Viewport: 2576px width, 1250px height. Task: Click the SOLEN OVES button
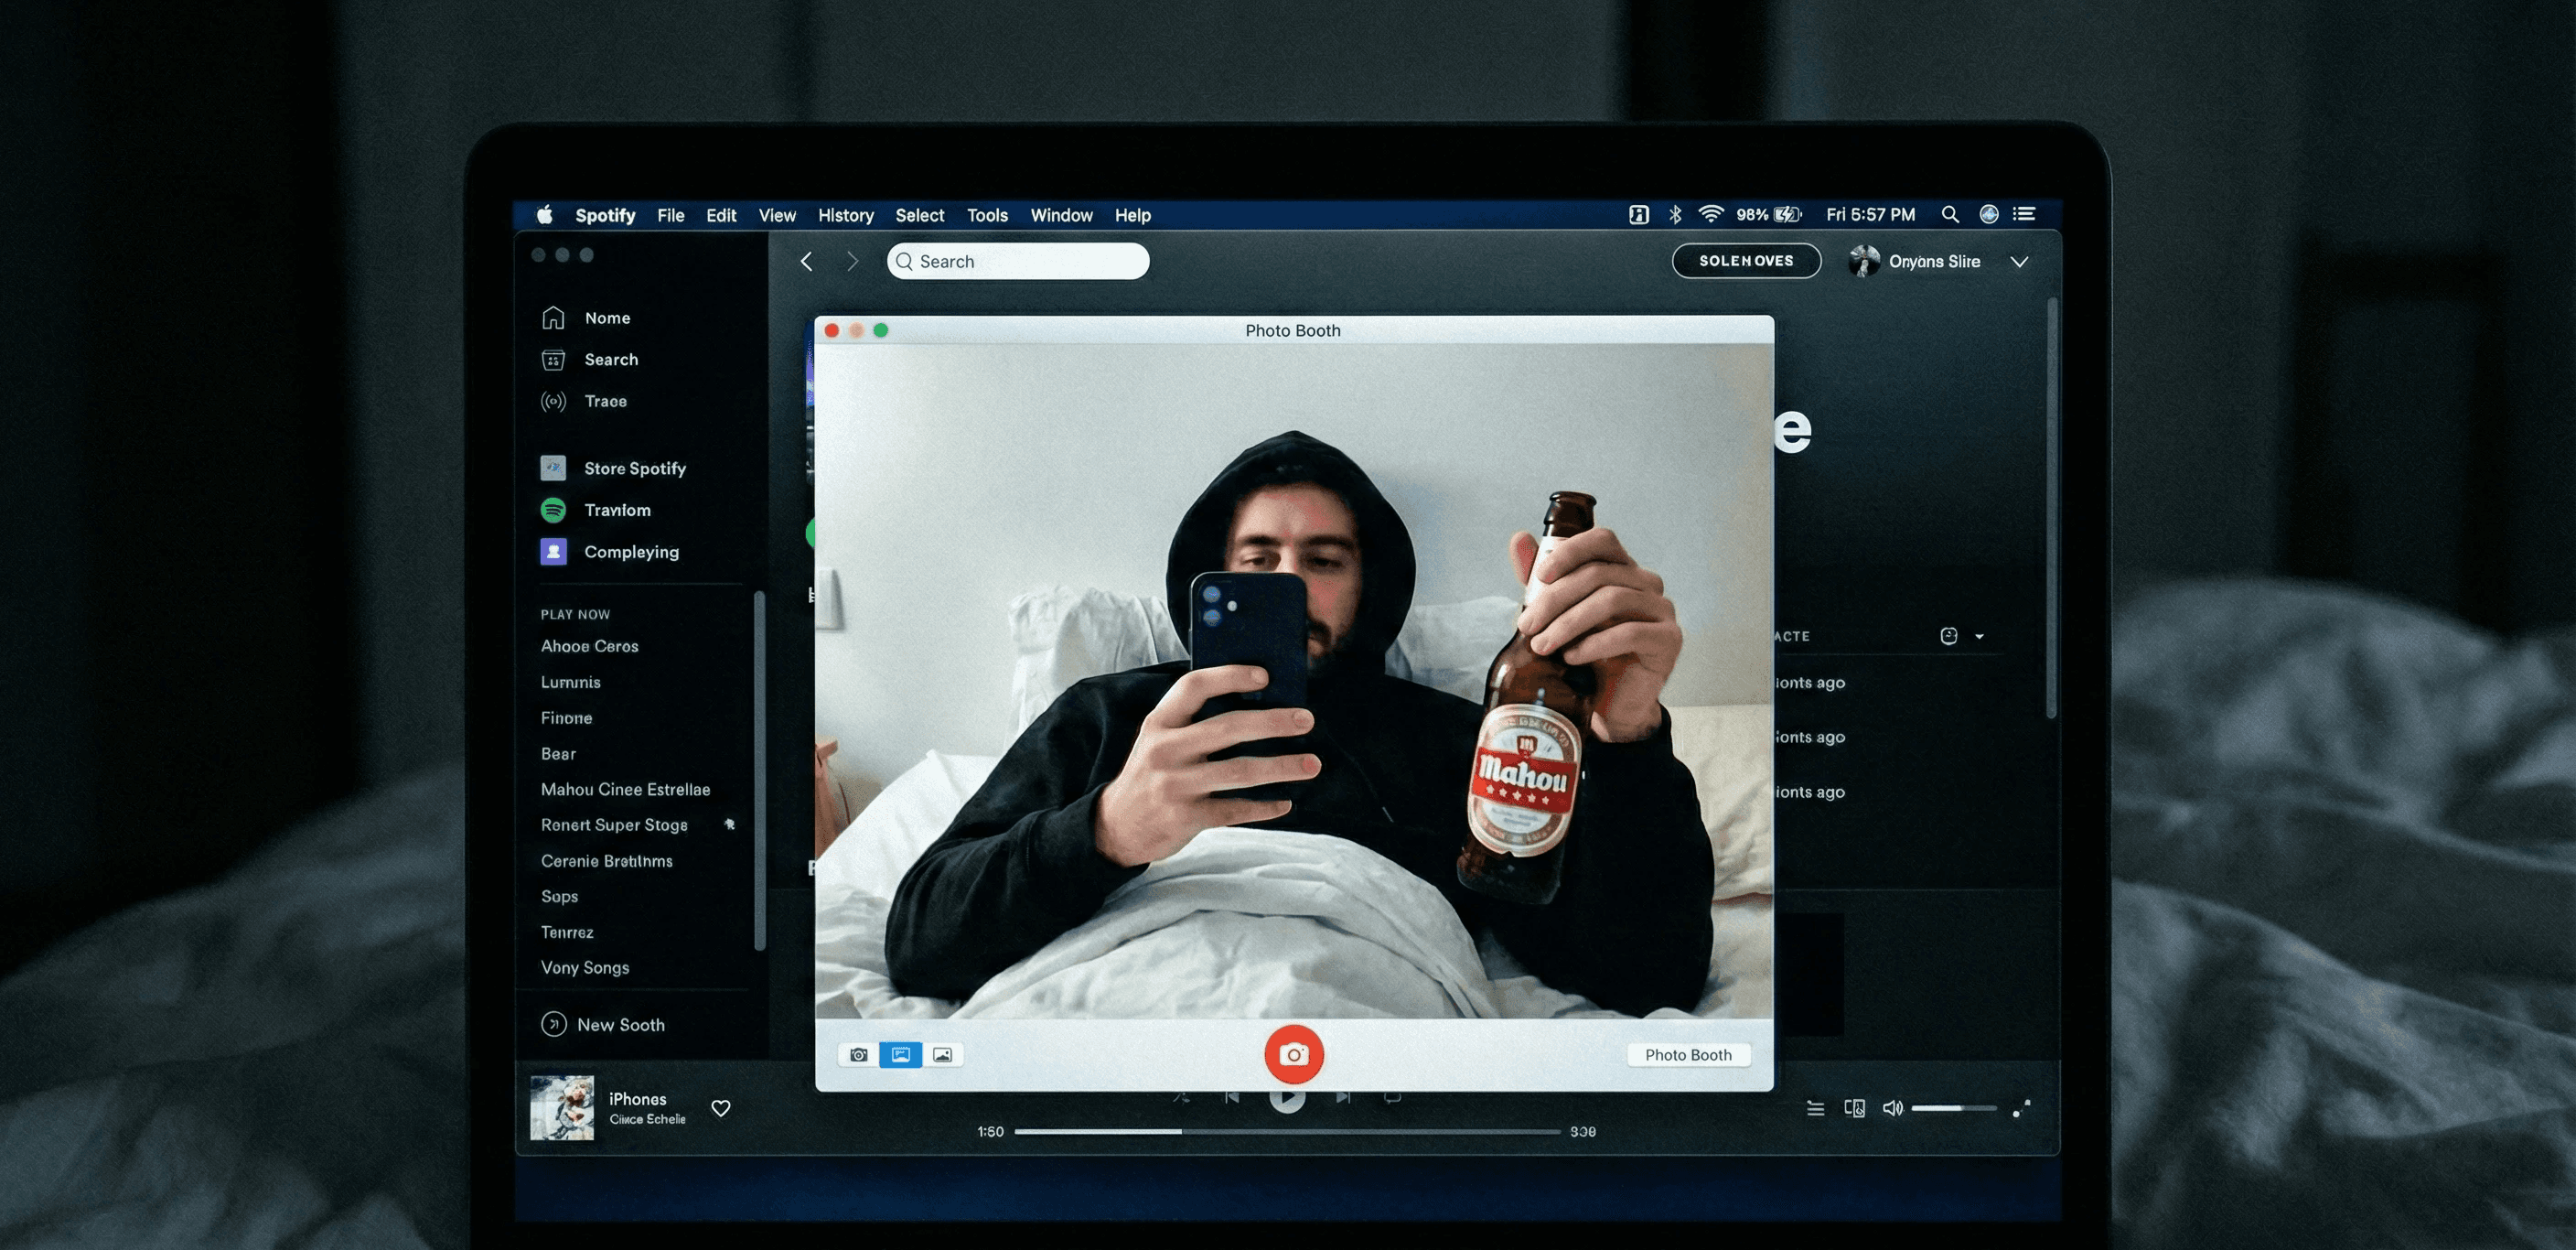(1745, 261)
